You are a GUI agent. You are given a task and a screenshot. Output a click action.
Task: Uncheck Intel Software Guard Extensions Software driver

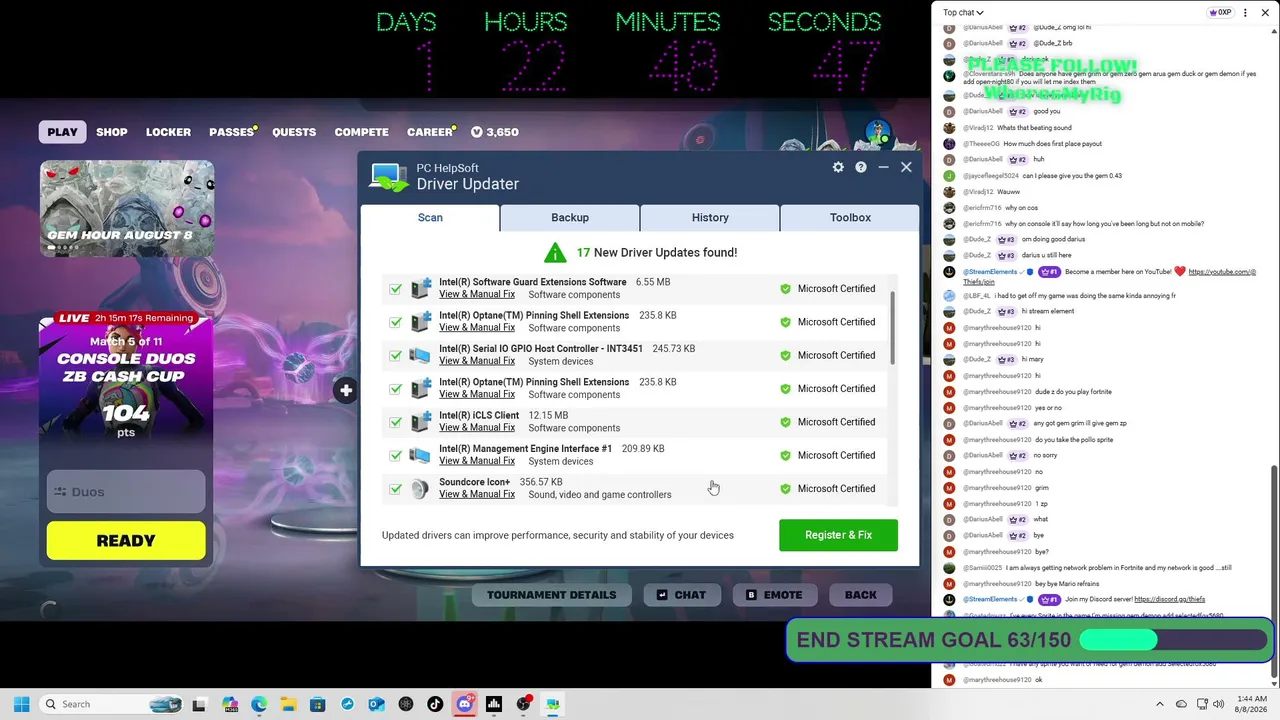click(396, 288)
